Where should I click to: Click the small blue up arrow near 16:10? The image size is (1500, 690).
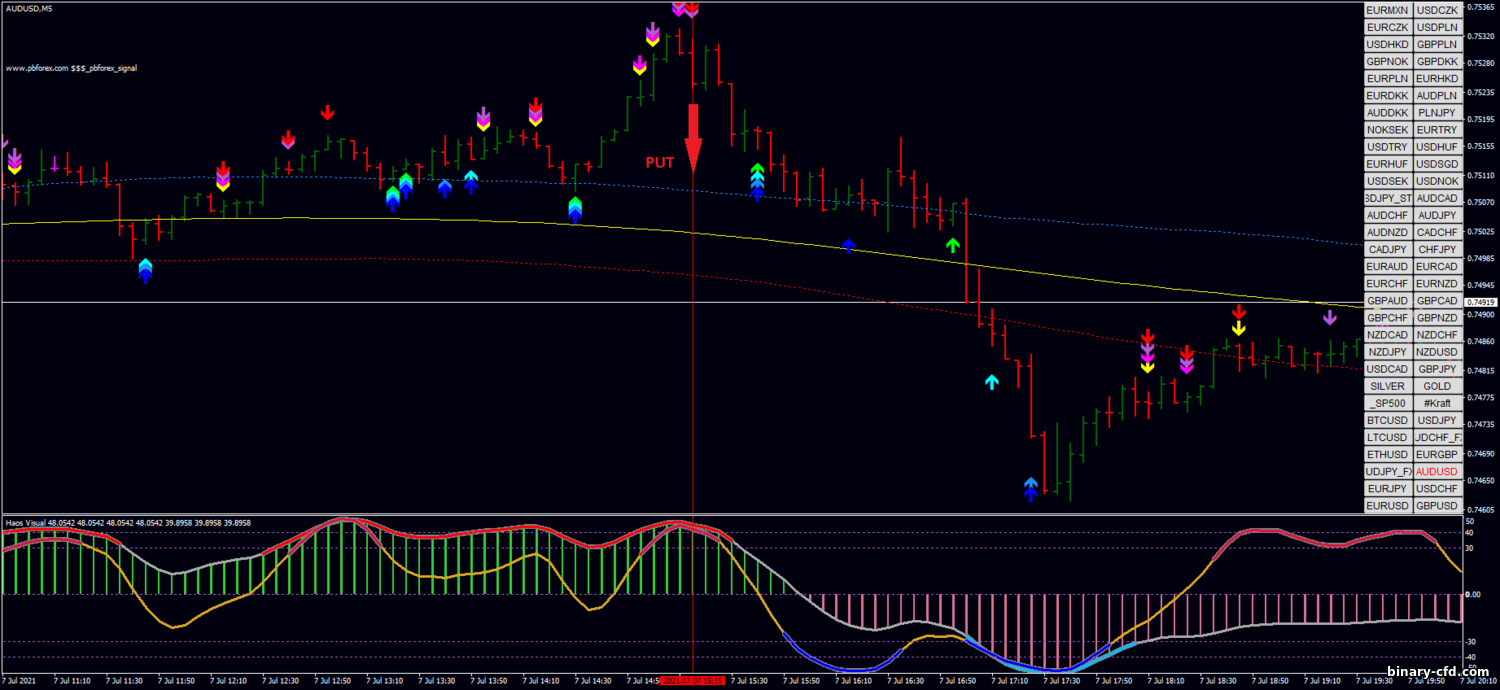click(x=848, y=245)
